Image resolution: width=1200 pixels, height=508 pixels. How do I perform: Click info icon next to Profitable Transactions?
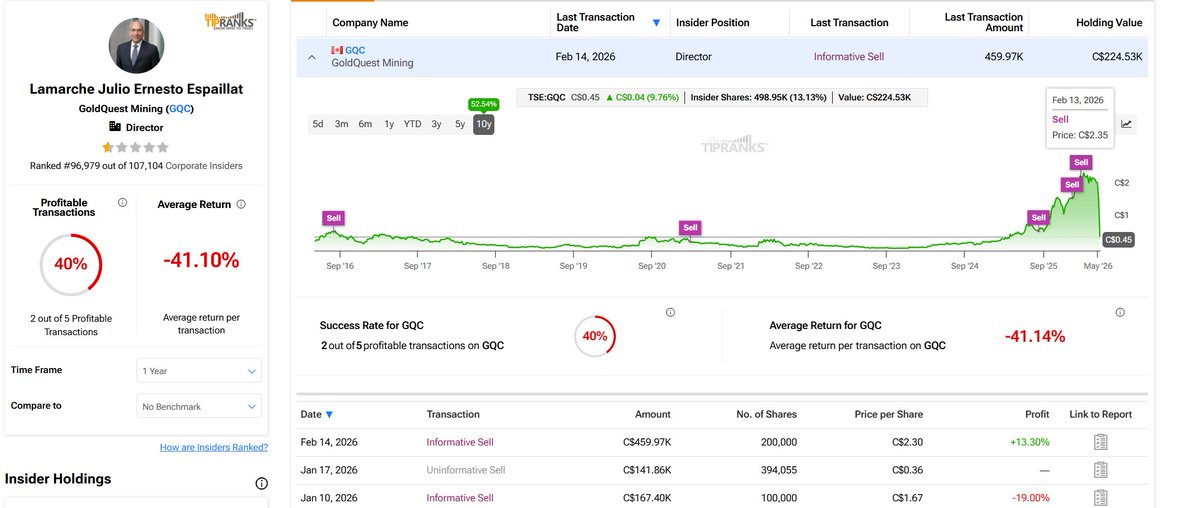pyautogui.click(x=122, y=202)
